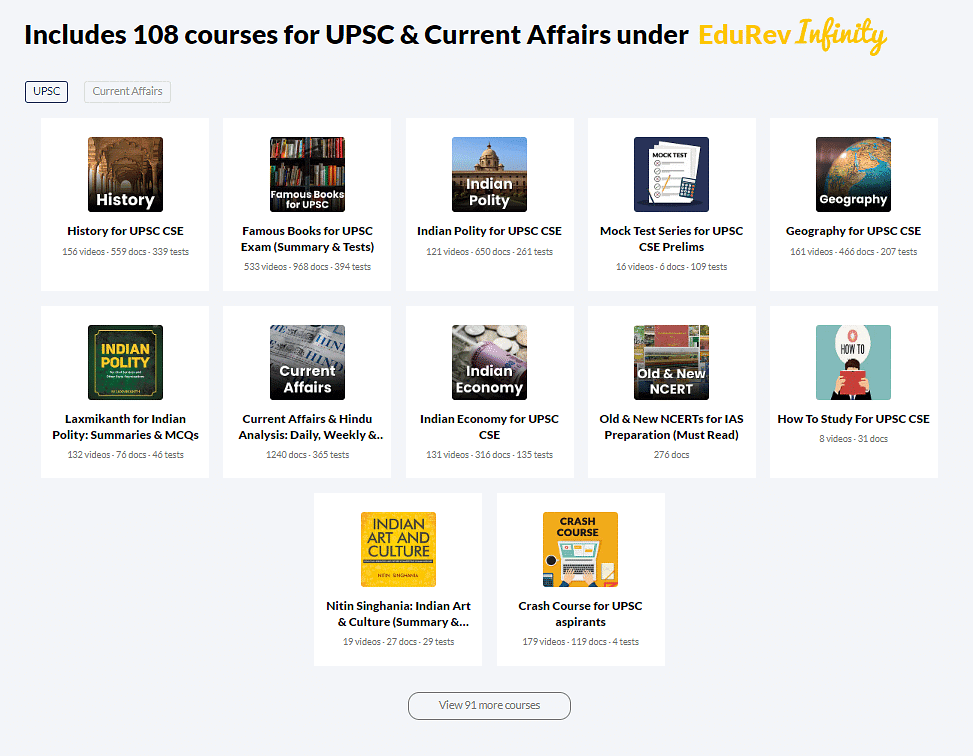The height and width of the screenshot is (756, 973).
Task: Open the History course cover thumbnail
Action: pos(124,174)
